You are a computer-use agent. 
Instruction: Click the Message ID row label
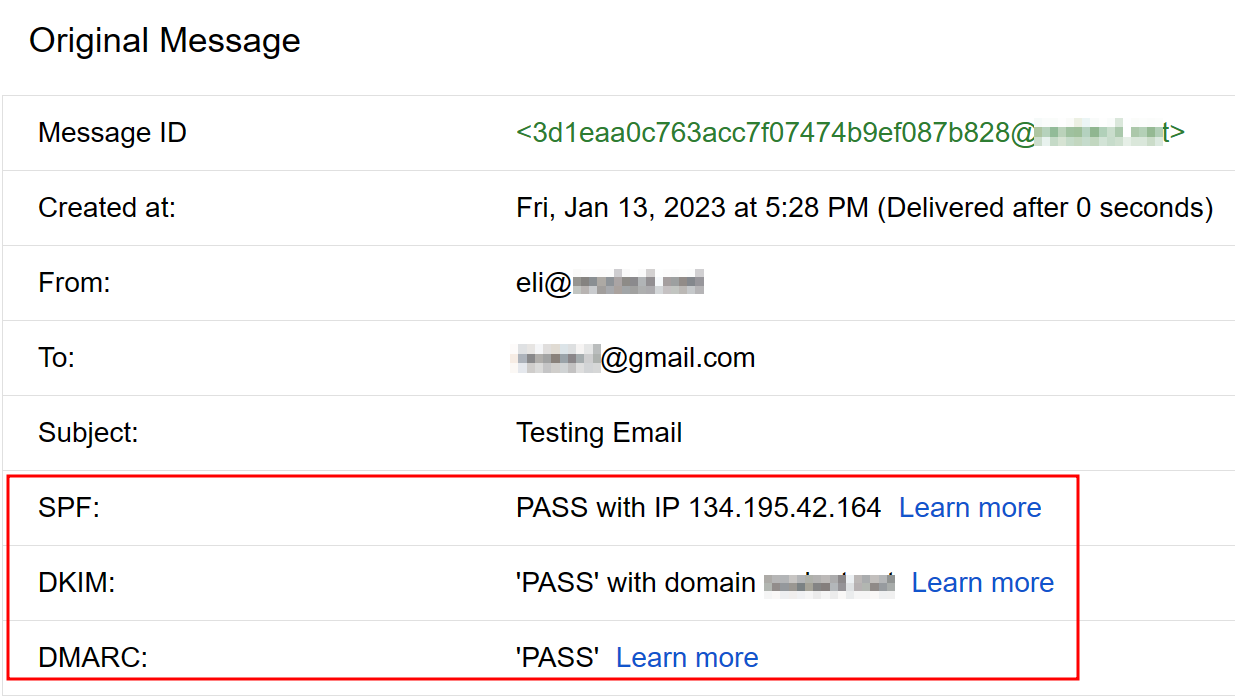[x=112, y=133]
